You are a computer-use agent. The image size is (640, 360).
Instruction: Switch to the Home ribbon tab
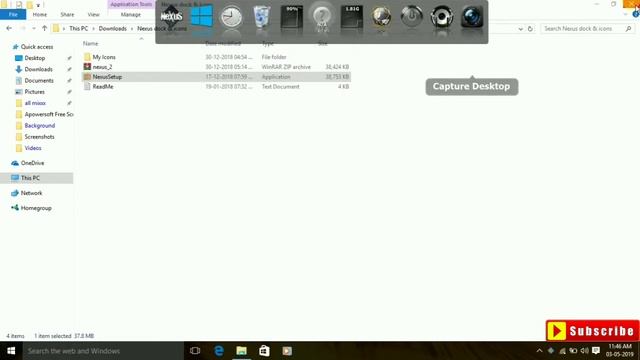[40, 14]
